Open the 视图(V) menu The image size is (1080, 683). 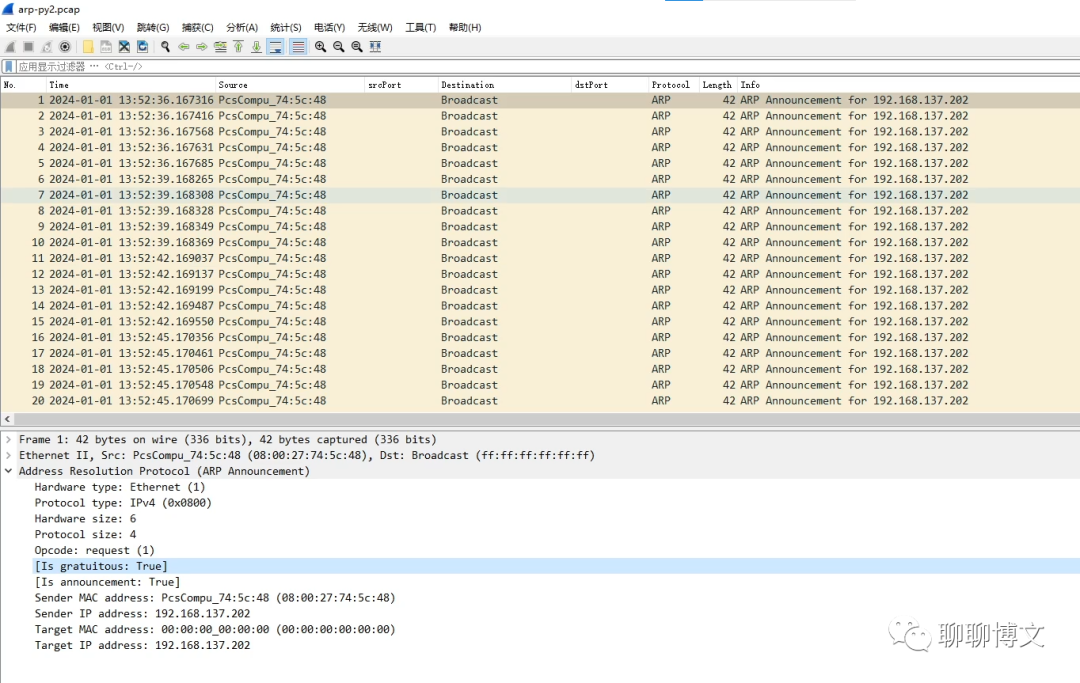coord(108,28)
